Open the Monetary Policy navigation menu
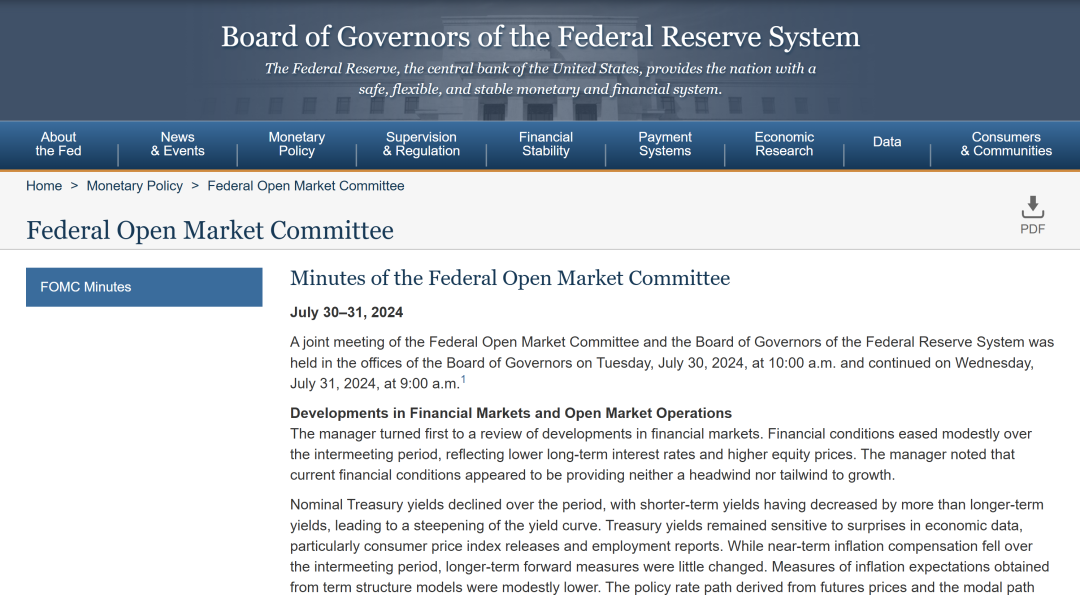 click(x=297, y=144)
